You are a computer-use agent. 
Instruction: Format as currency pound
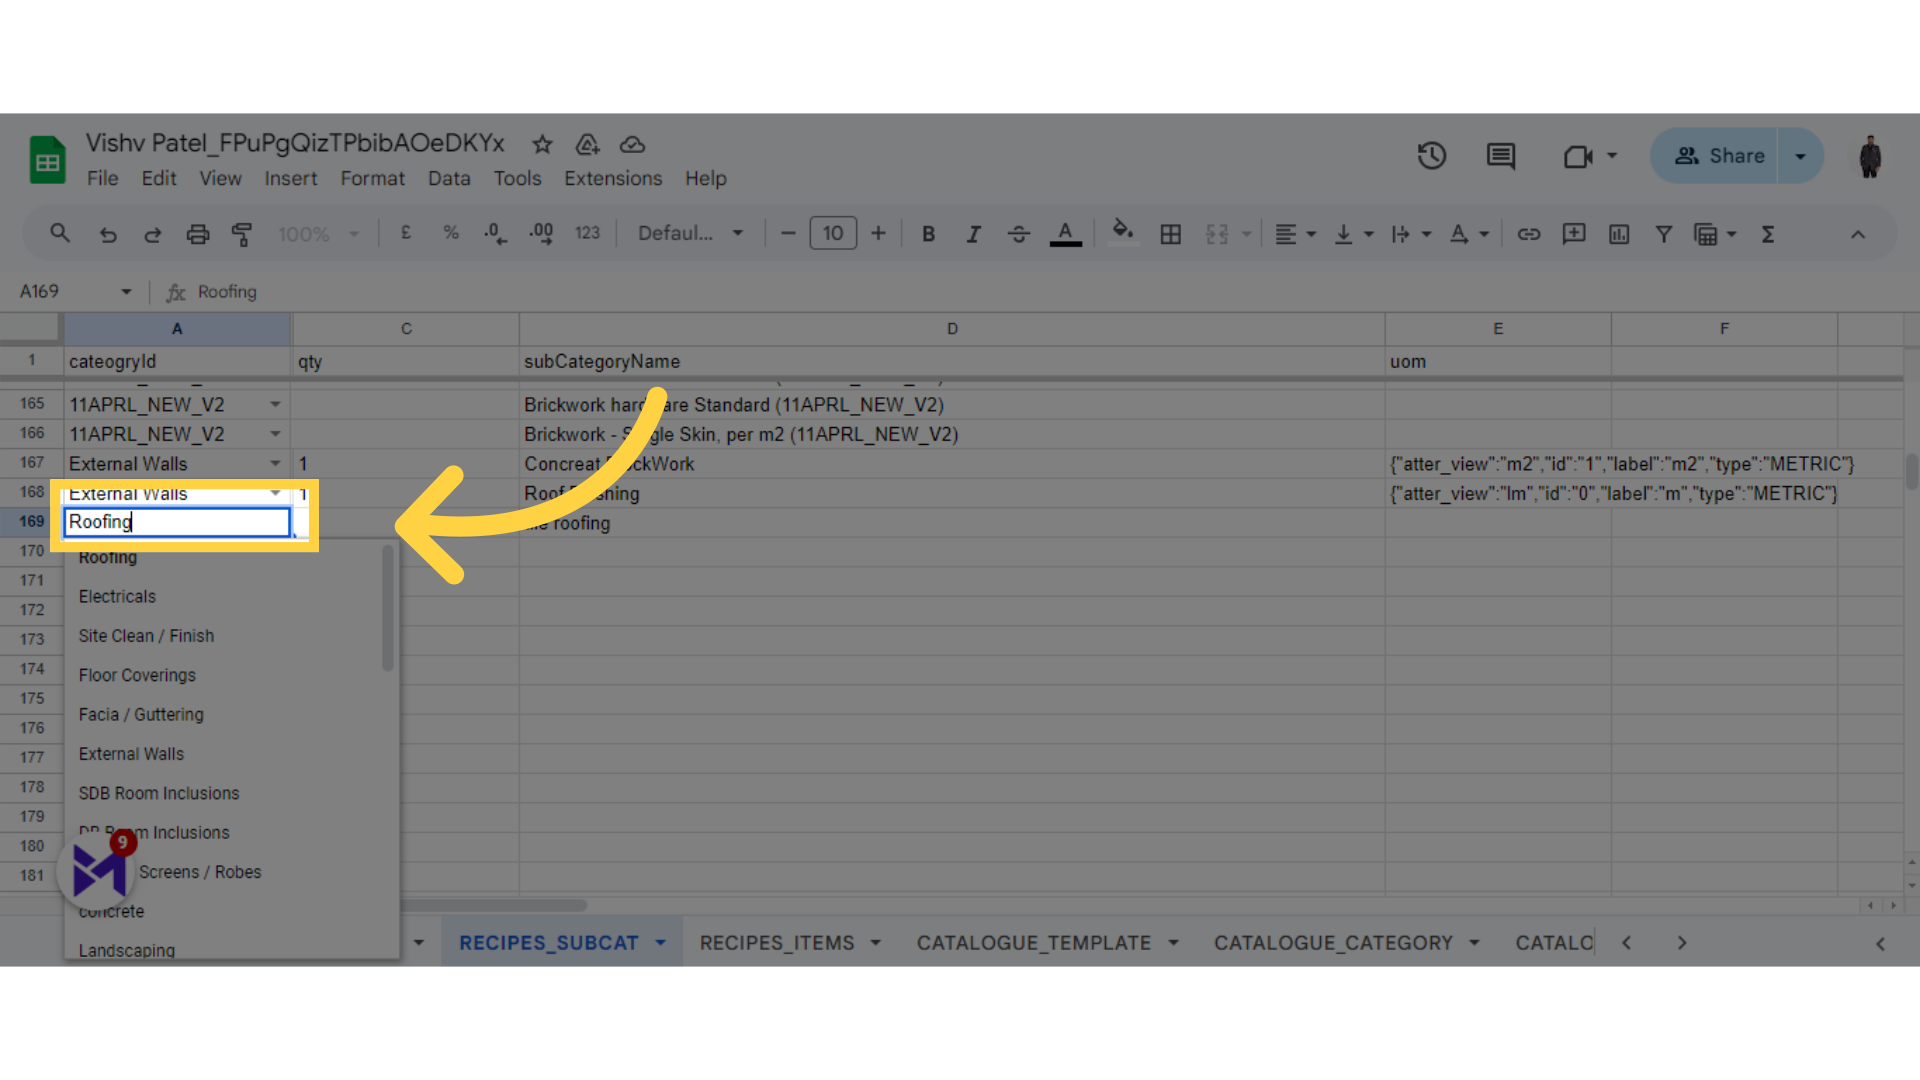pos(406,233)
